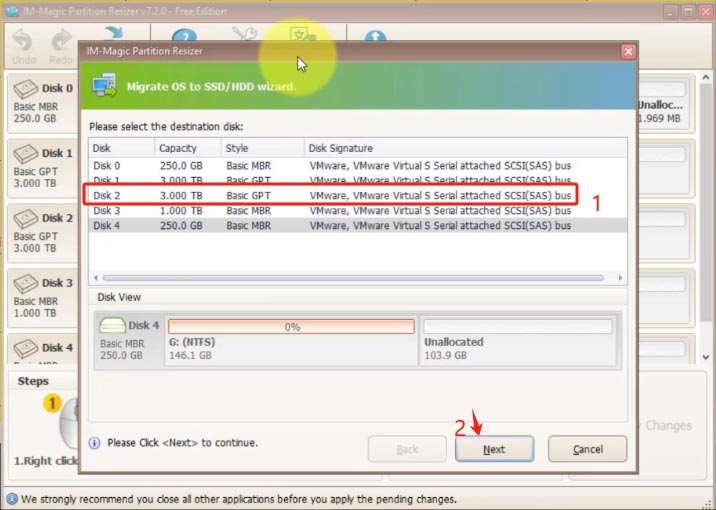The width and height of the screenshot is (716, 510).
Task: Click the Cancel button
Action: click(x=587, y=449)
